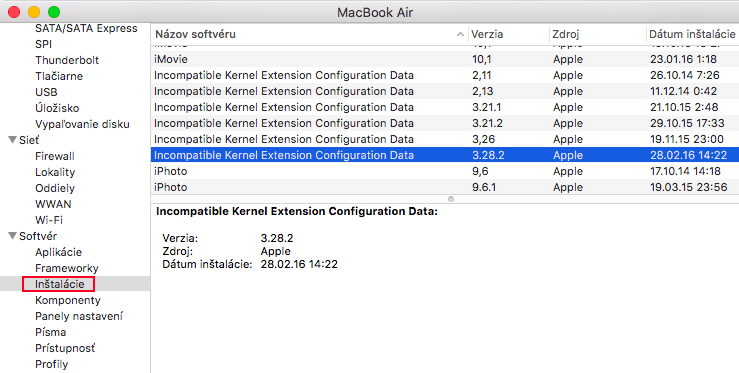Select Thunderbolt in the hardware list
The image size is (739, 373).
tap(67, 60)
